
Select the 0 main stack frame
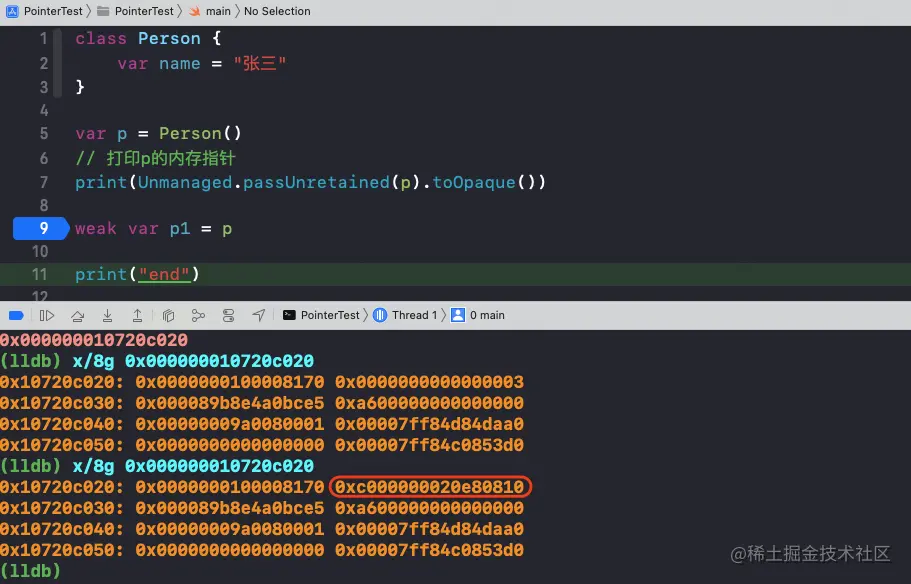pos(478,315)
